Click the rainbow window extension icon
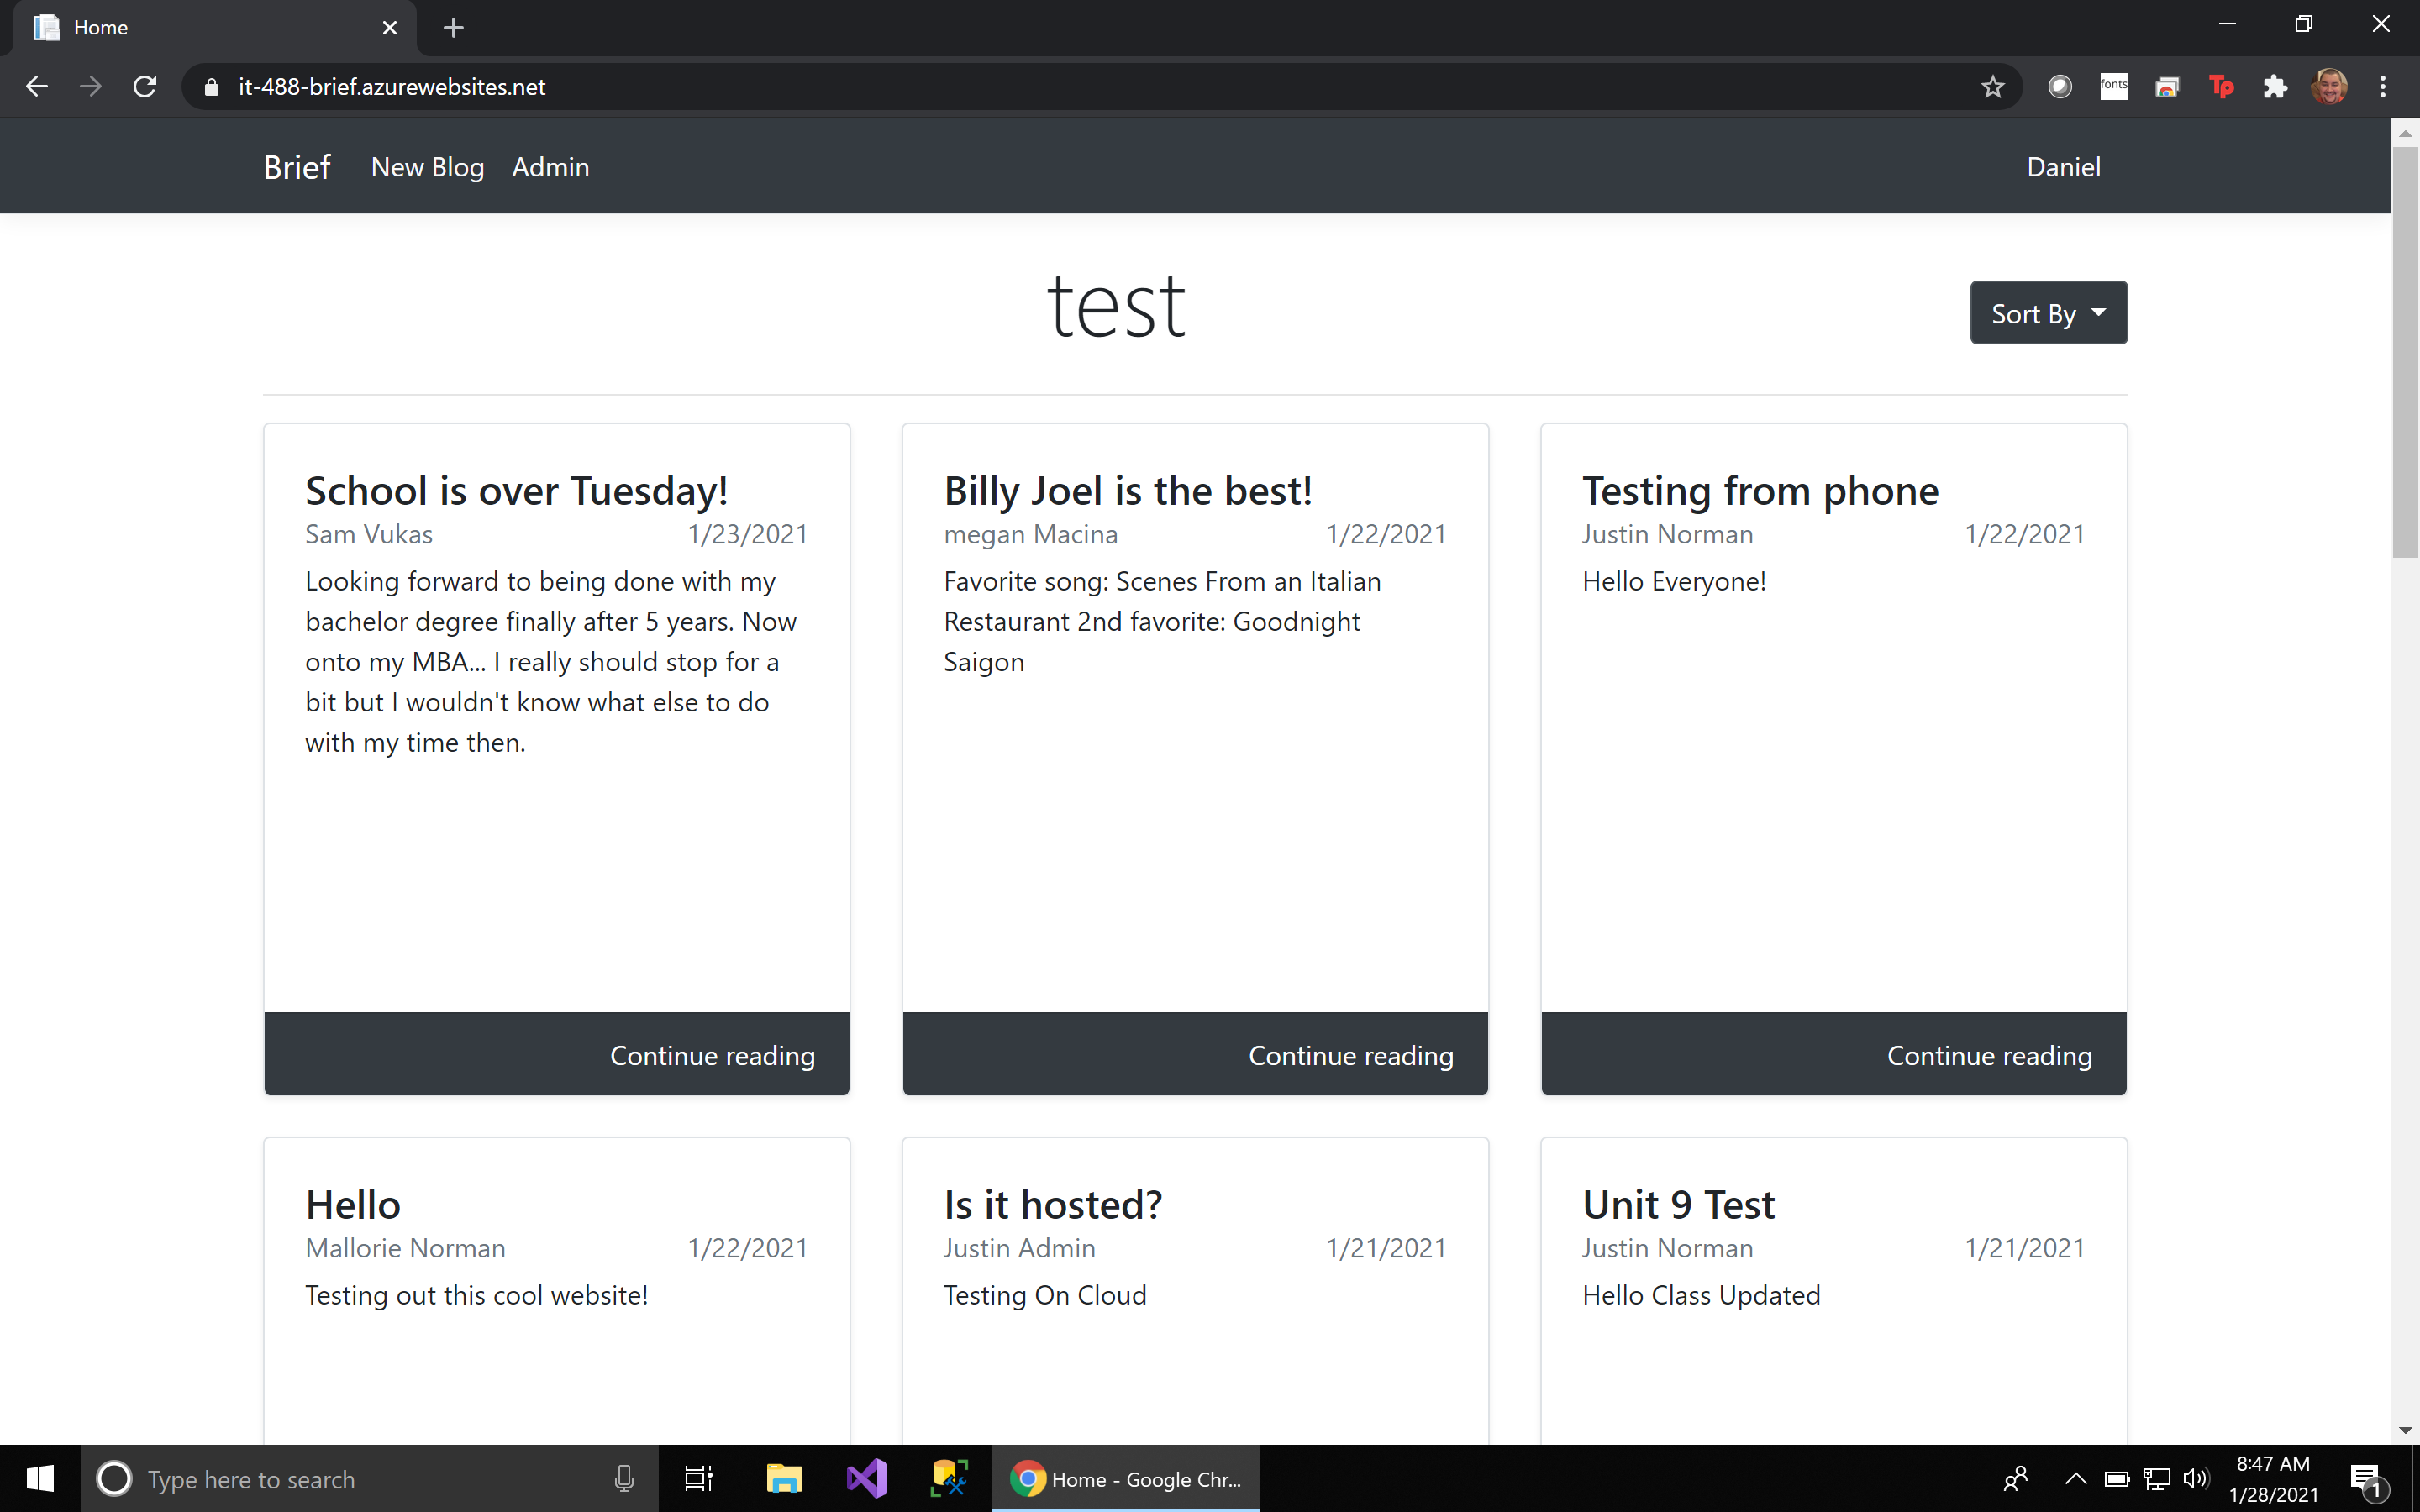This screenshot has height=1512, width=2420. click(x=2167, y=87)
